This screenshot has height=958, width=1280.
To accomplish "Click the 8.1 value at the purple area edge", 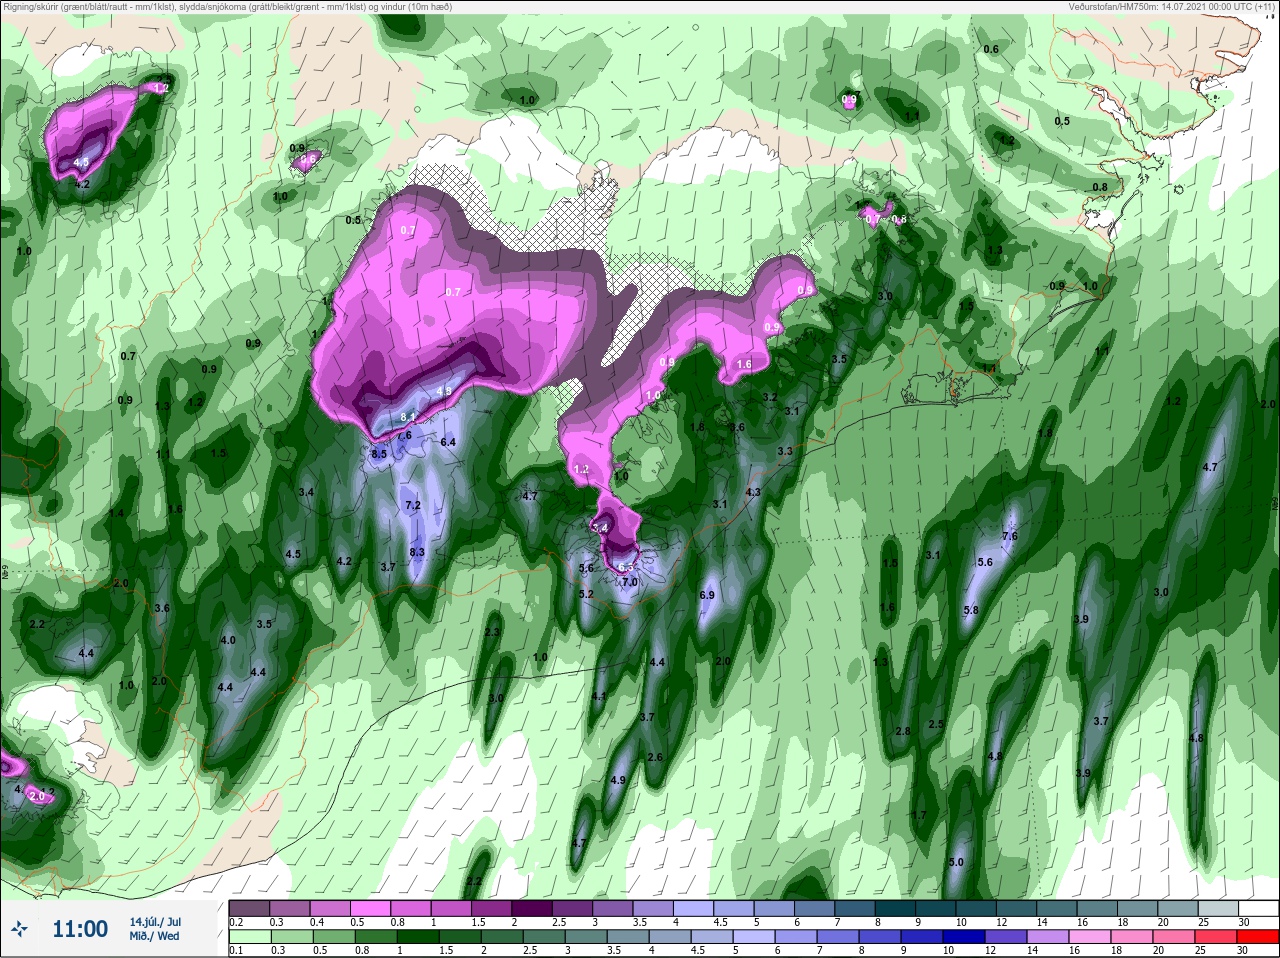I will [408, 417].
